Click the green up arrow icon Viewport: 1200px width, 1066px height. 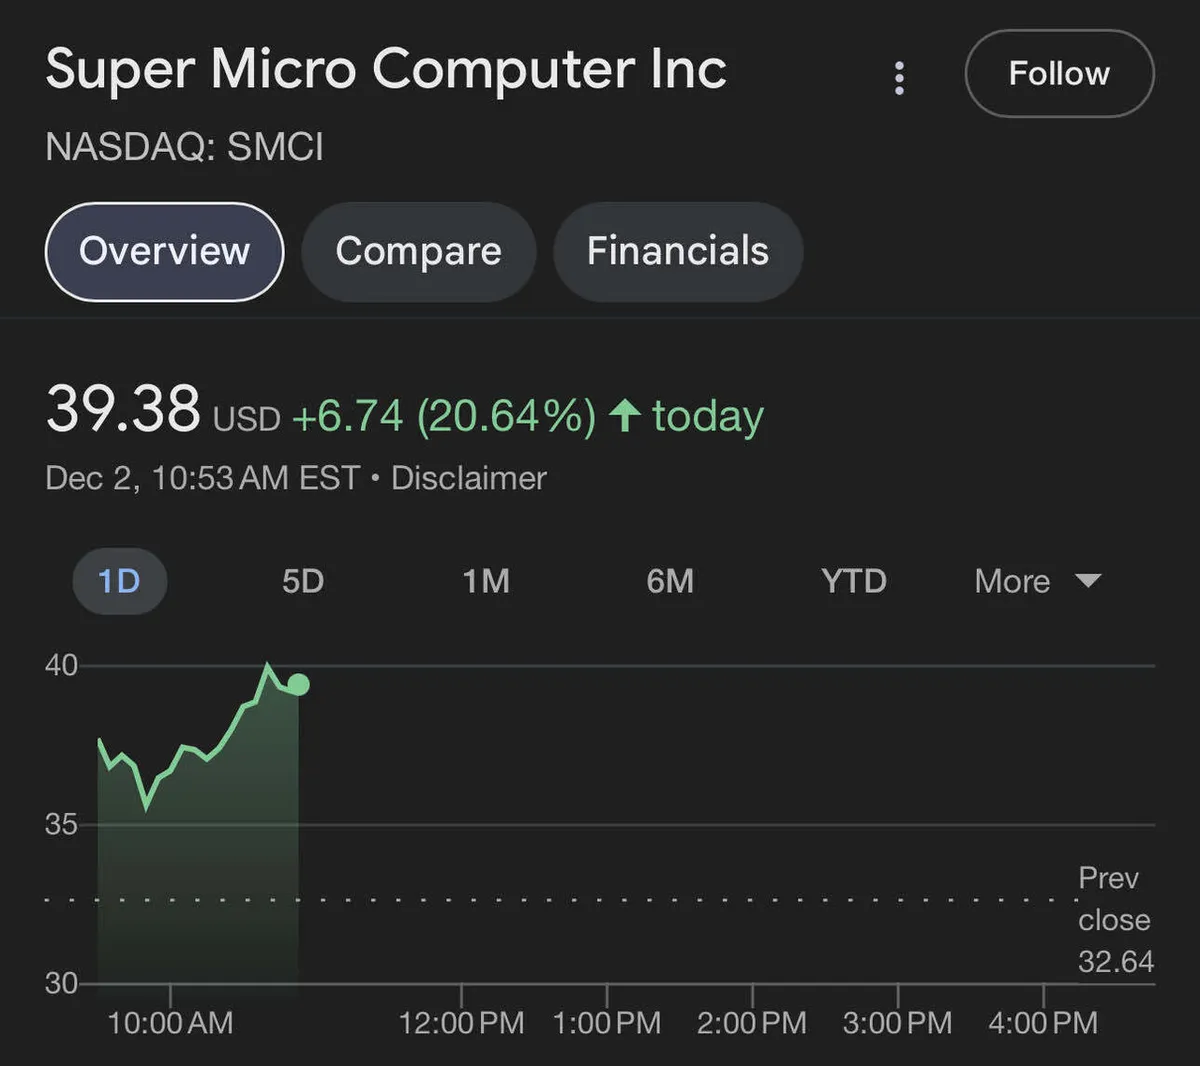625,415
